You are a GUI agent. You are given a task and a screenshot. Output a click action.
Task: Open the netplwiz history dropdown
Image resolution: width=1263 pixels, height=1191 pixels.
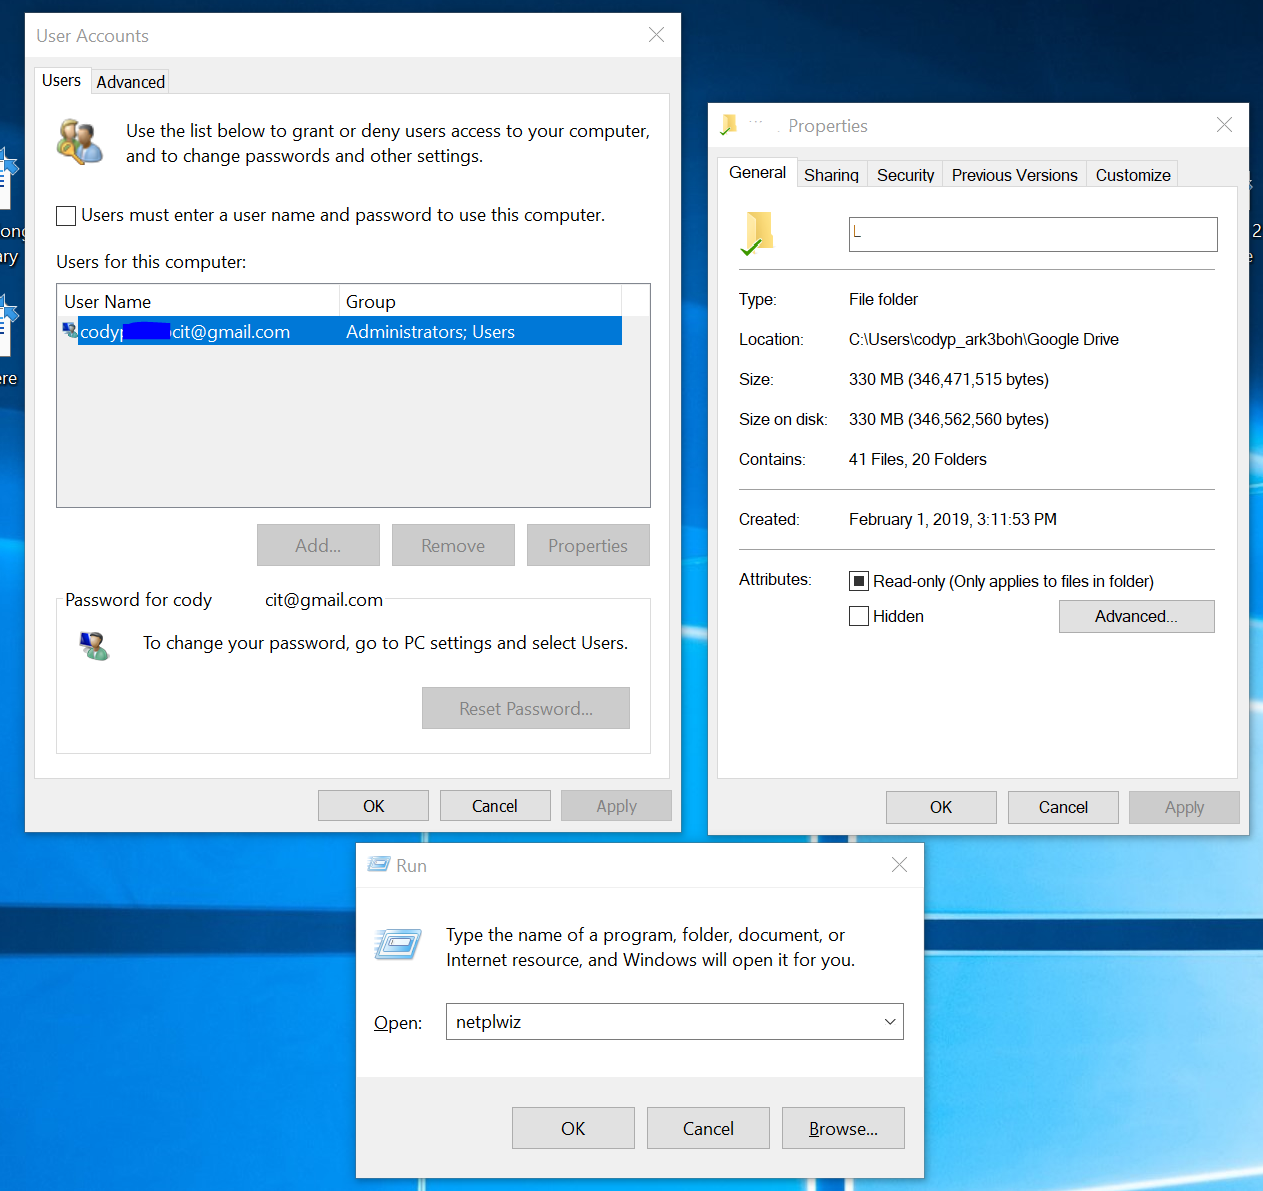click(x=889, y=1021)
